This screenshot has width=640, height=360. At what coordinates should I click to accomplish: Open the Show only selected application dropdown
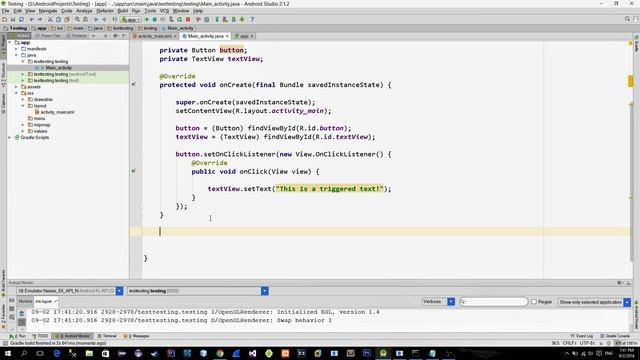(x=594, y=302)
